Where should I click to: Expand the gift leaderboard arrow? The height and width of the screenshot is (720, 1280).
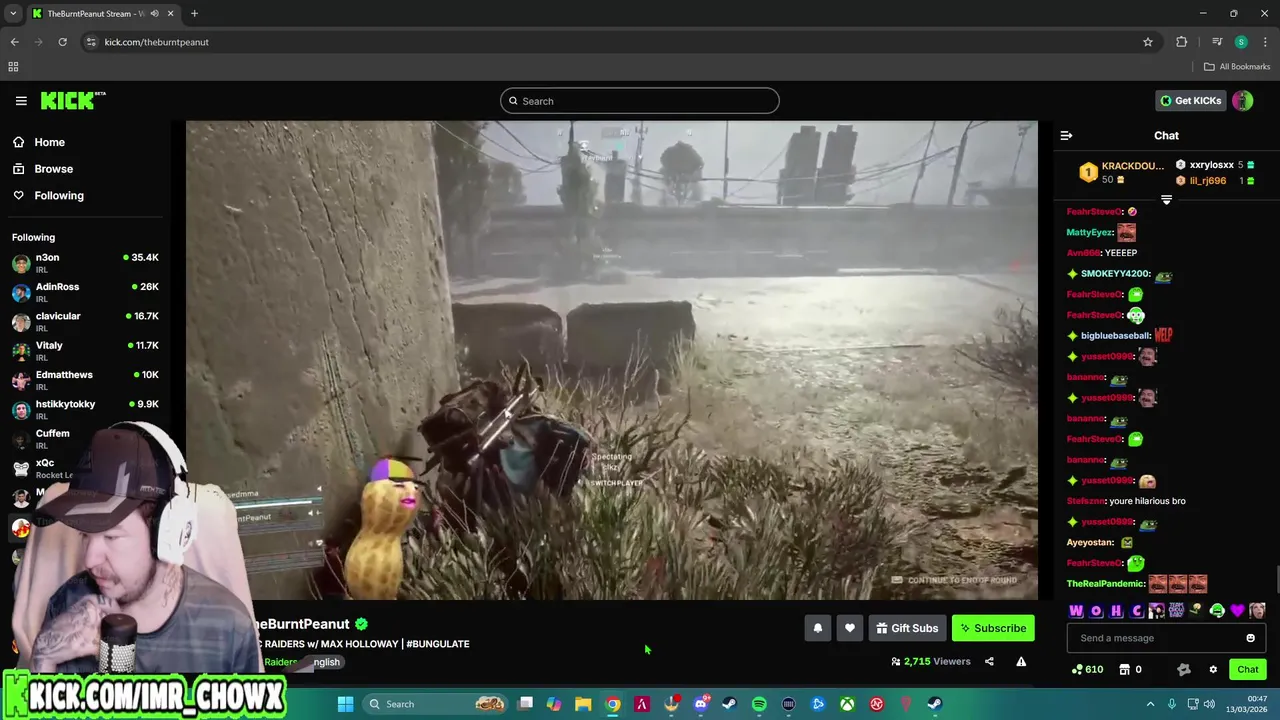point(1166,200)
